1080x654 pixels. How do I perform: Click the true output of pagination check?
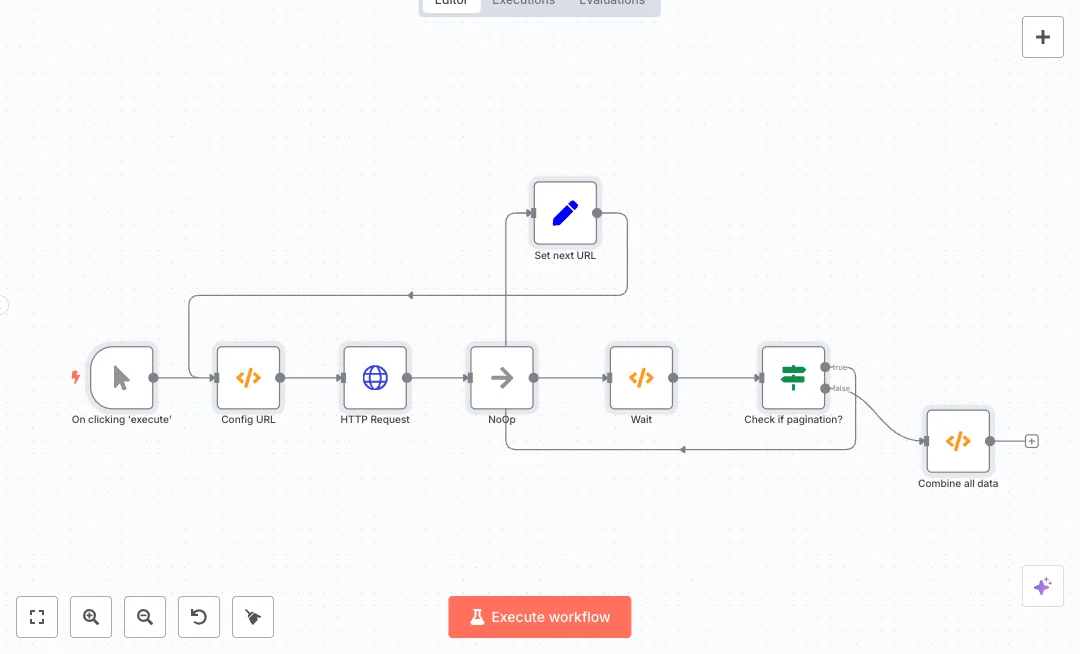point(825,367)
